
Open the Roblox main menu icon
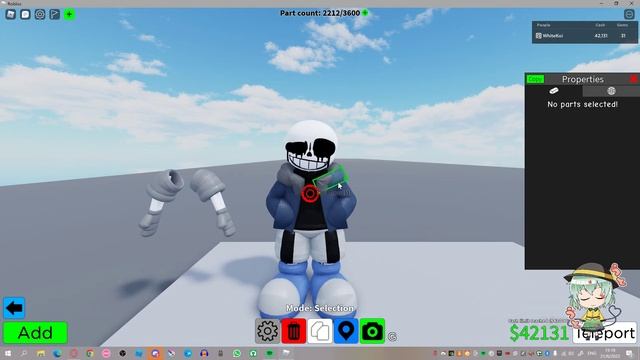pos(11,14)
